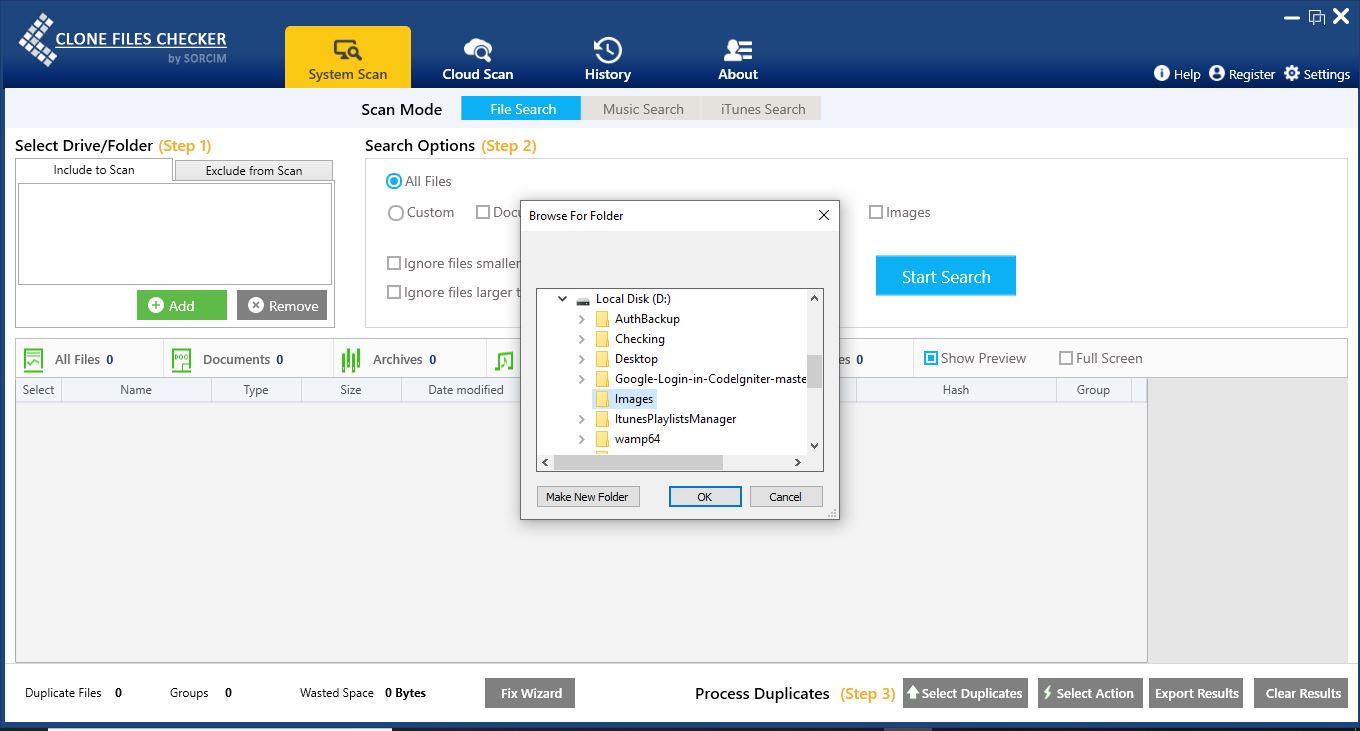Click the folder tree vertical scrollbar thumb
The width and height of the screenshot is (1360, 731).
814,371
